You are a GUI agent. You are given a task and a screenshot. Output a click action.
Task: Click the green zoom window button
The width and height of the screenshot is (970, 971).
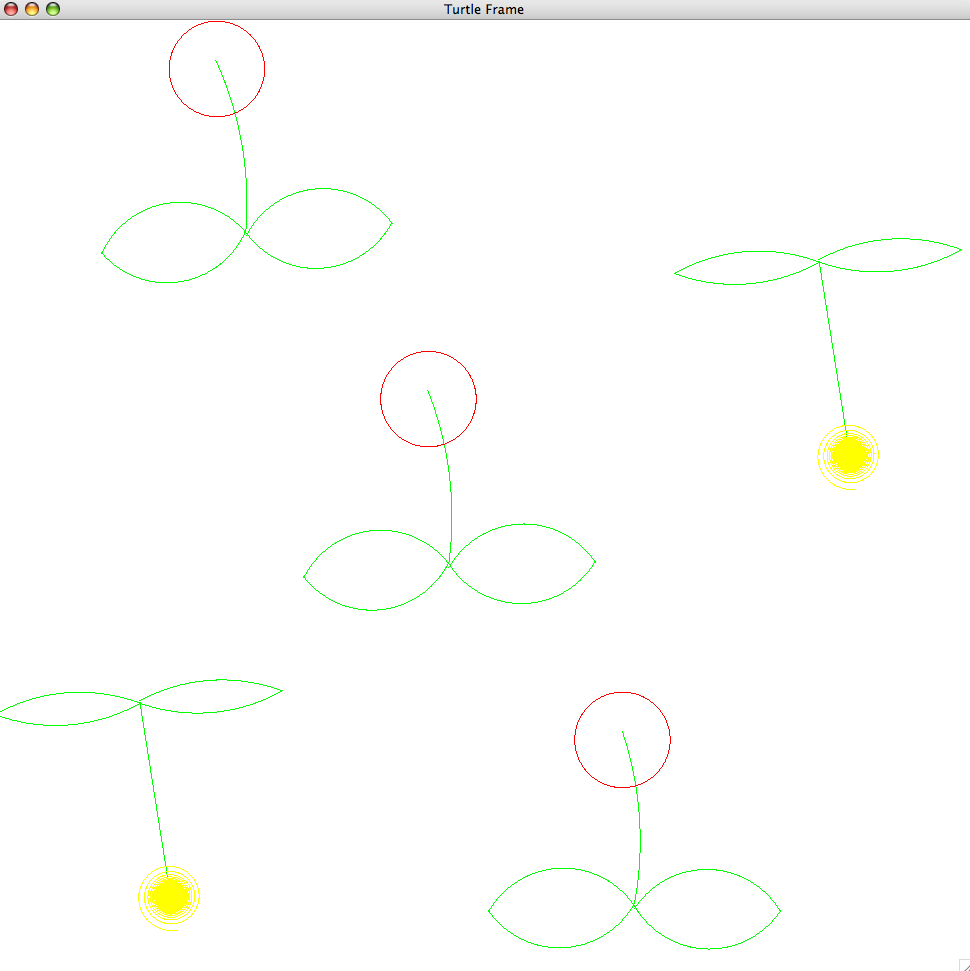(53, 9)
